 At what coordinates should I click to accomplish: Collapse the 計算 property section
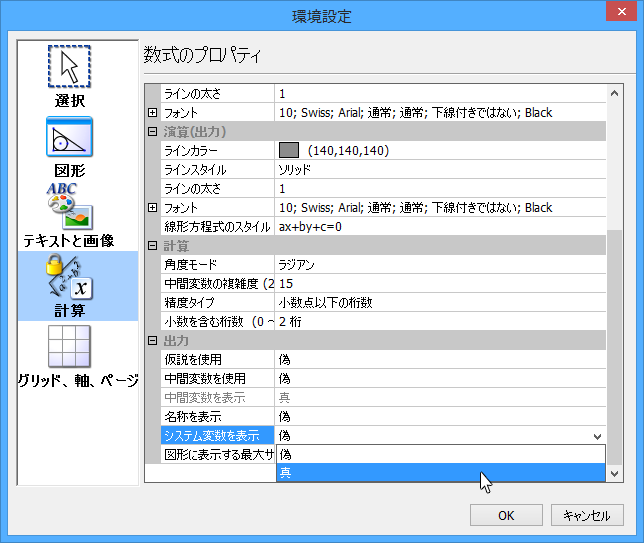tap(153, 246)
